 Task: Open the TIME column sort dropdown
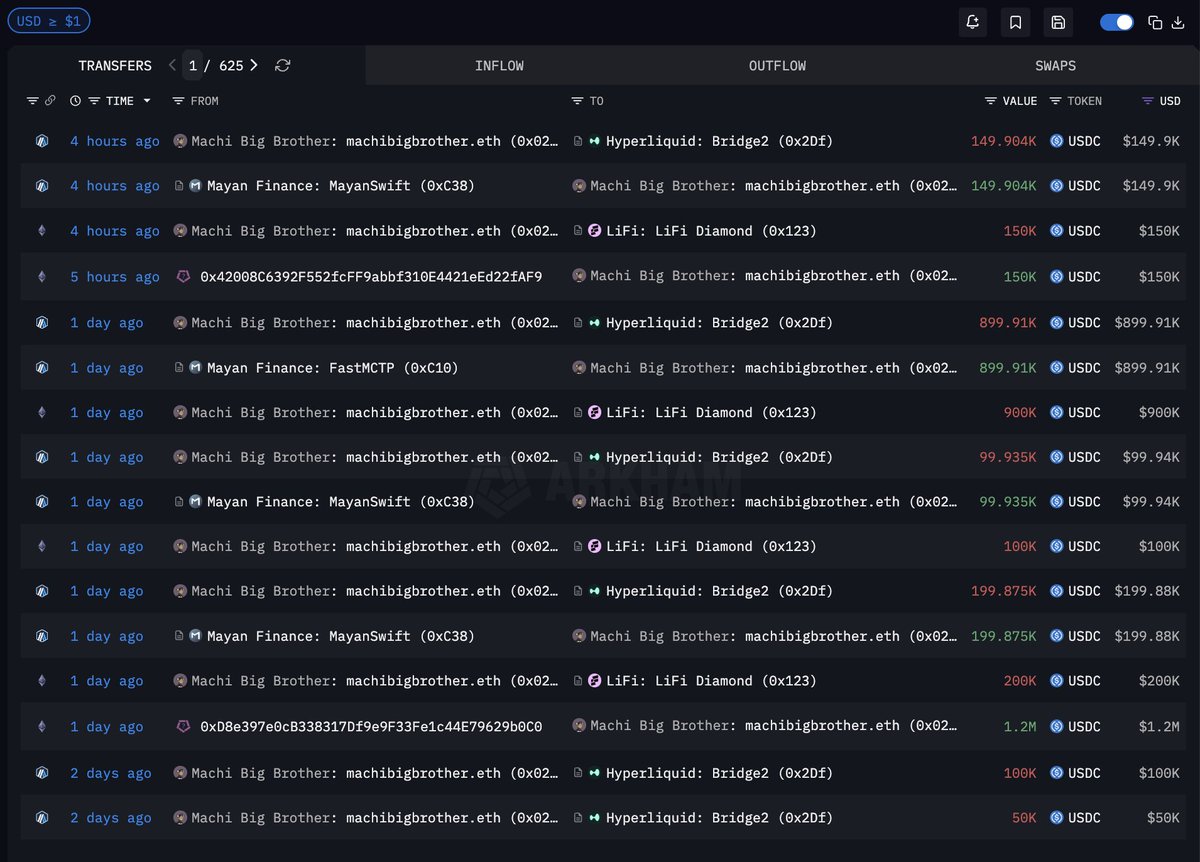(x=147, y=101)
